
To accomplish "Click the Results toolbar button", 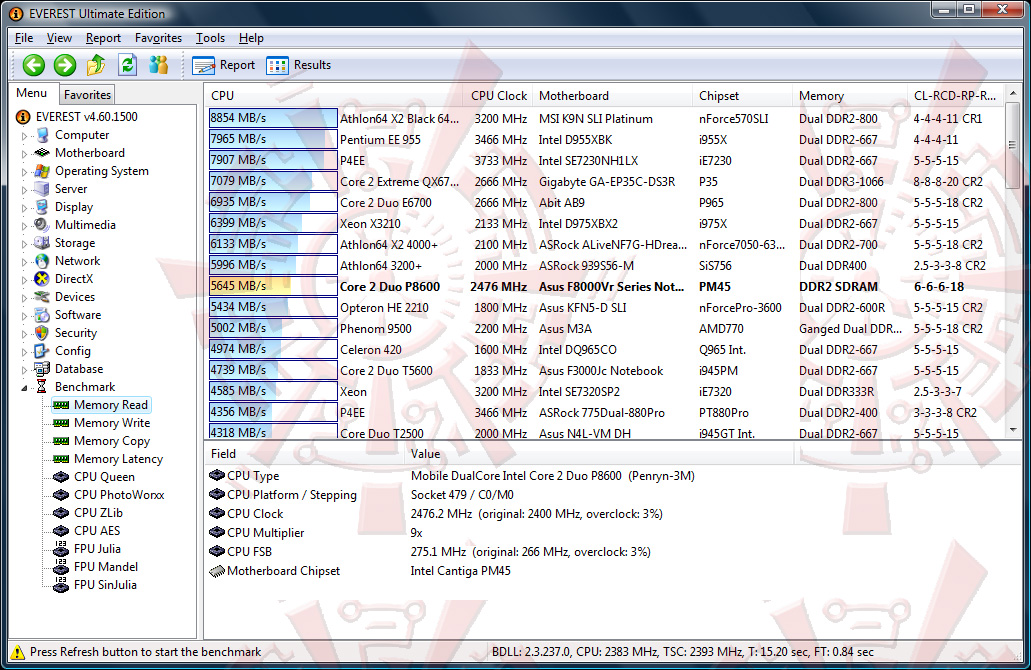I will [299, 65].
